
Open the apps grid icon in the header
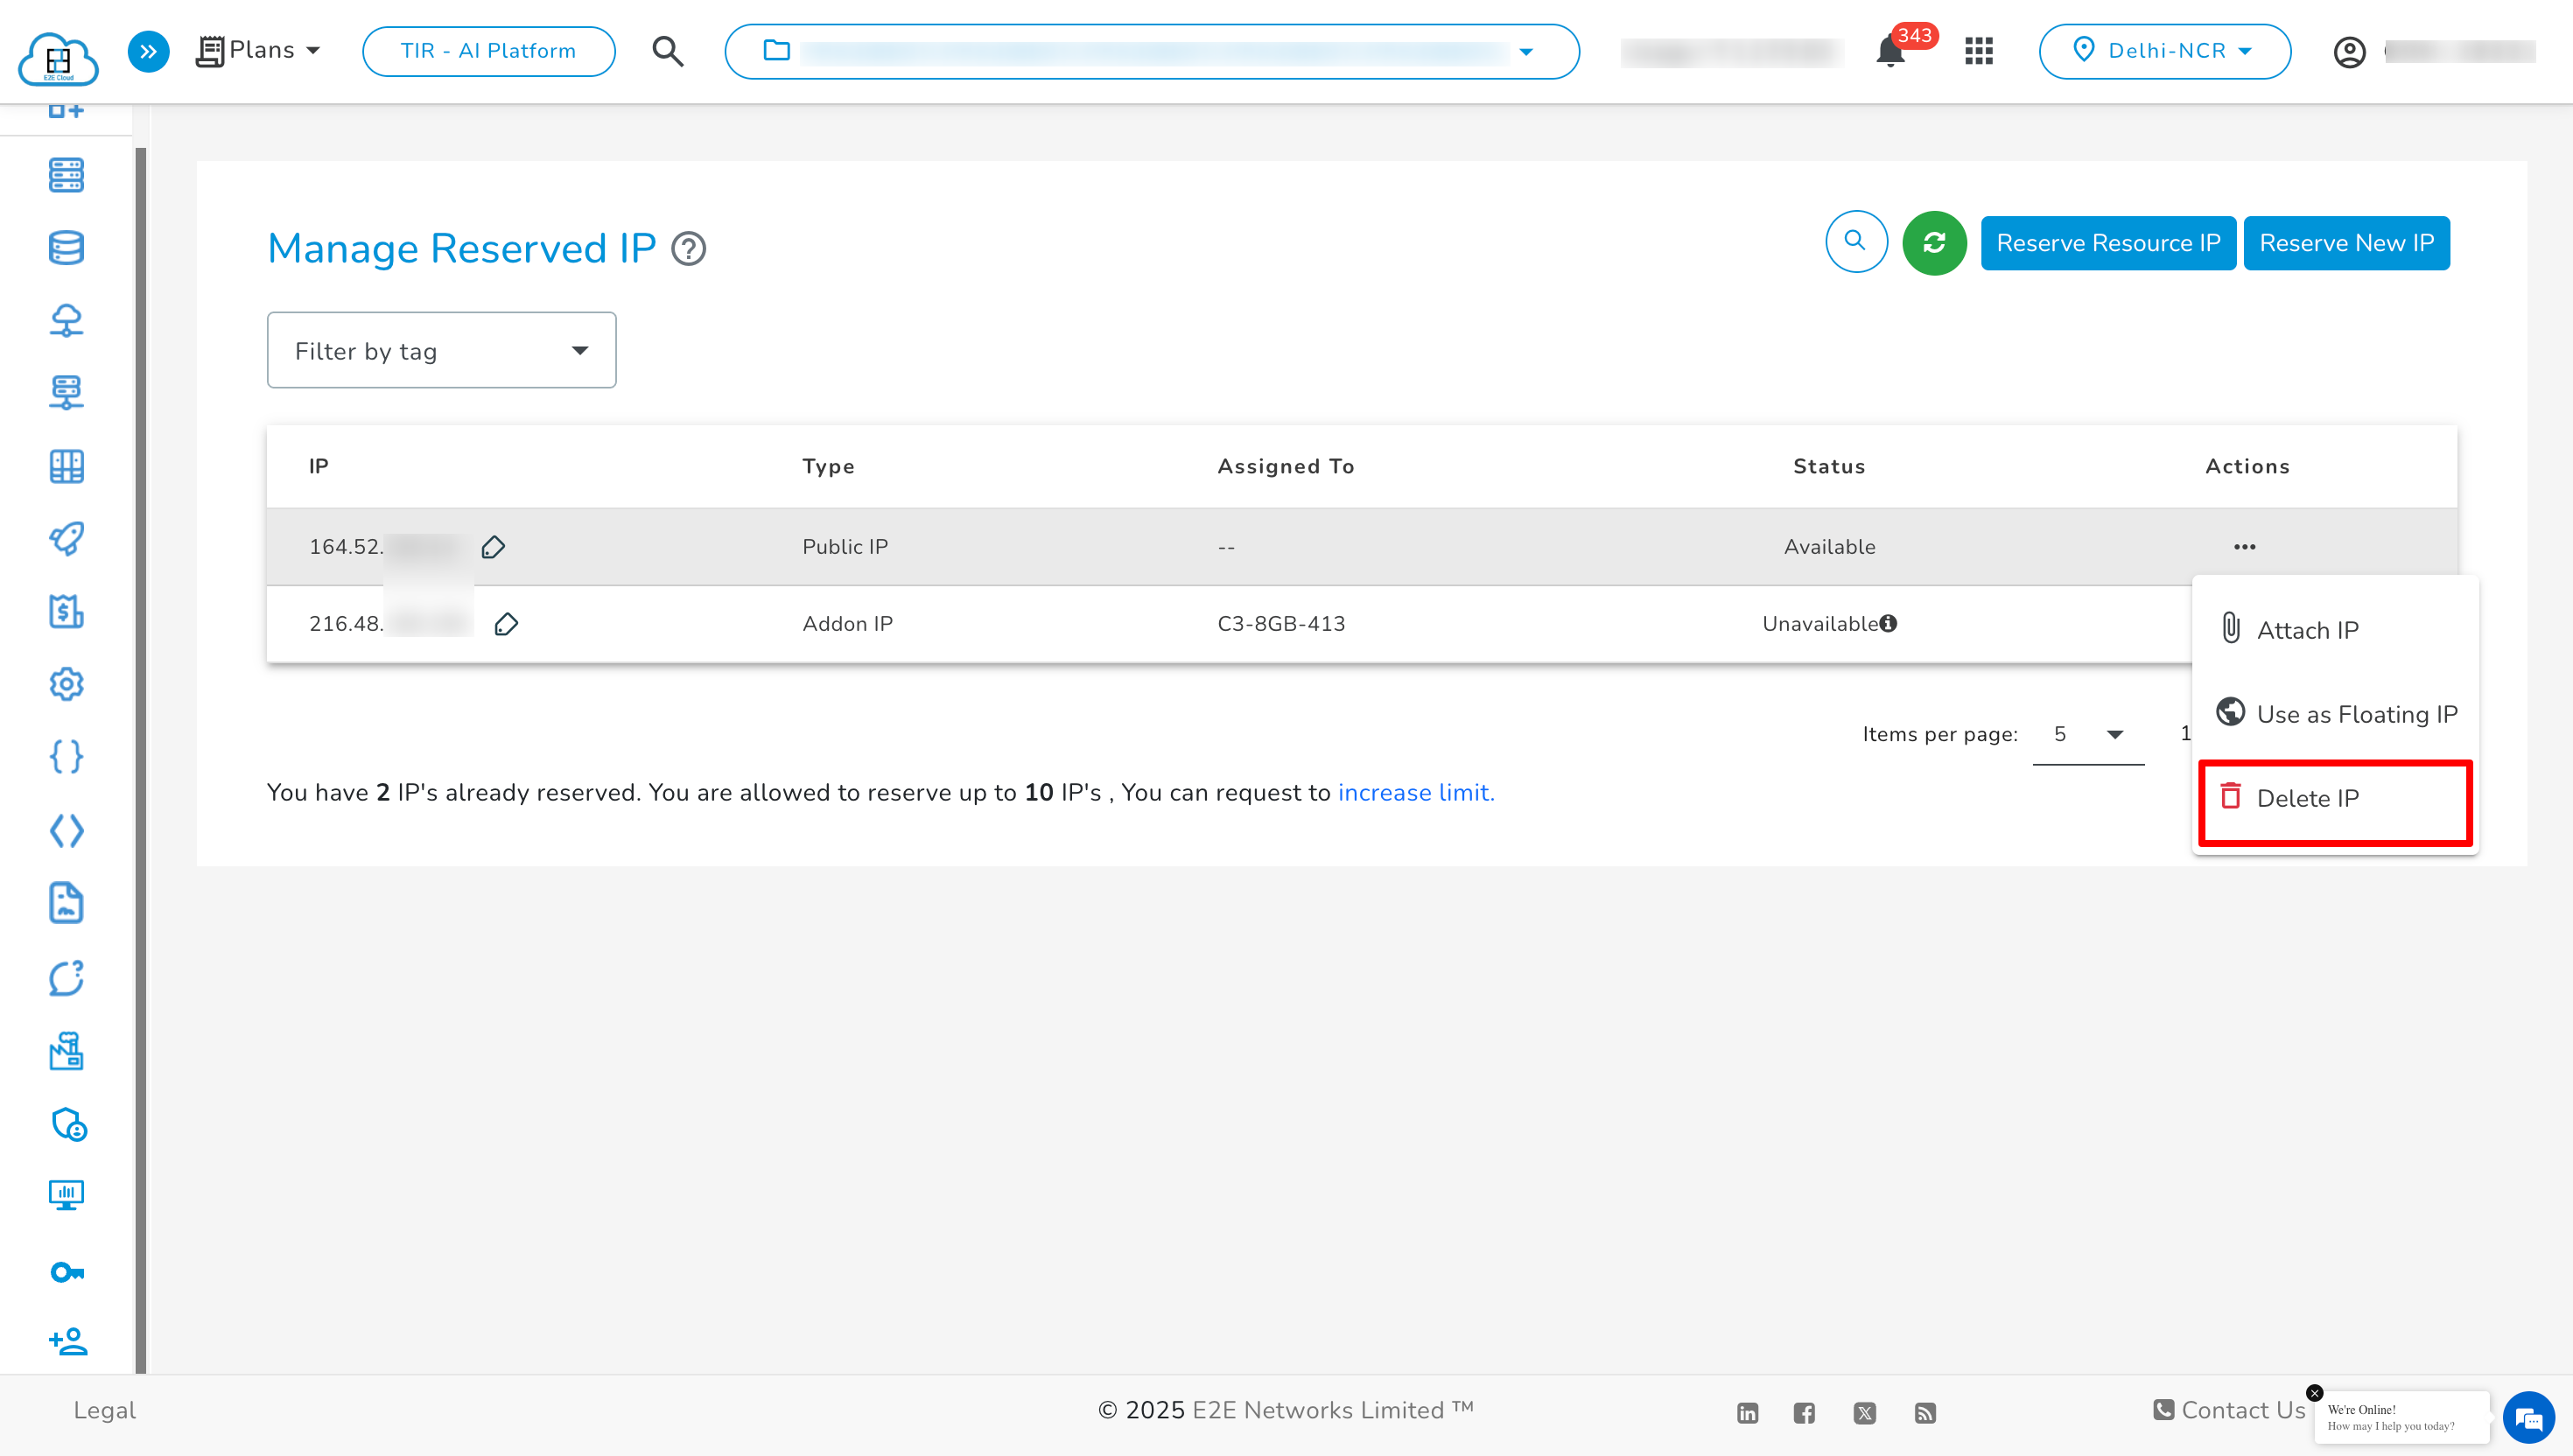pos(1977,51)
